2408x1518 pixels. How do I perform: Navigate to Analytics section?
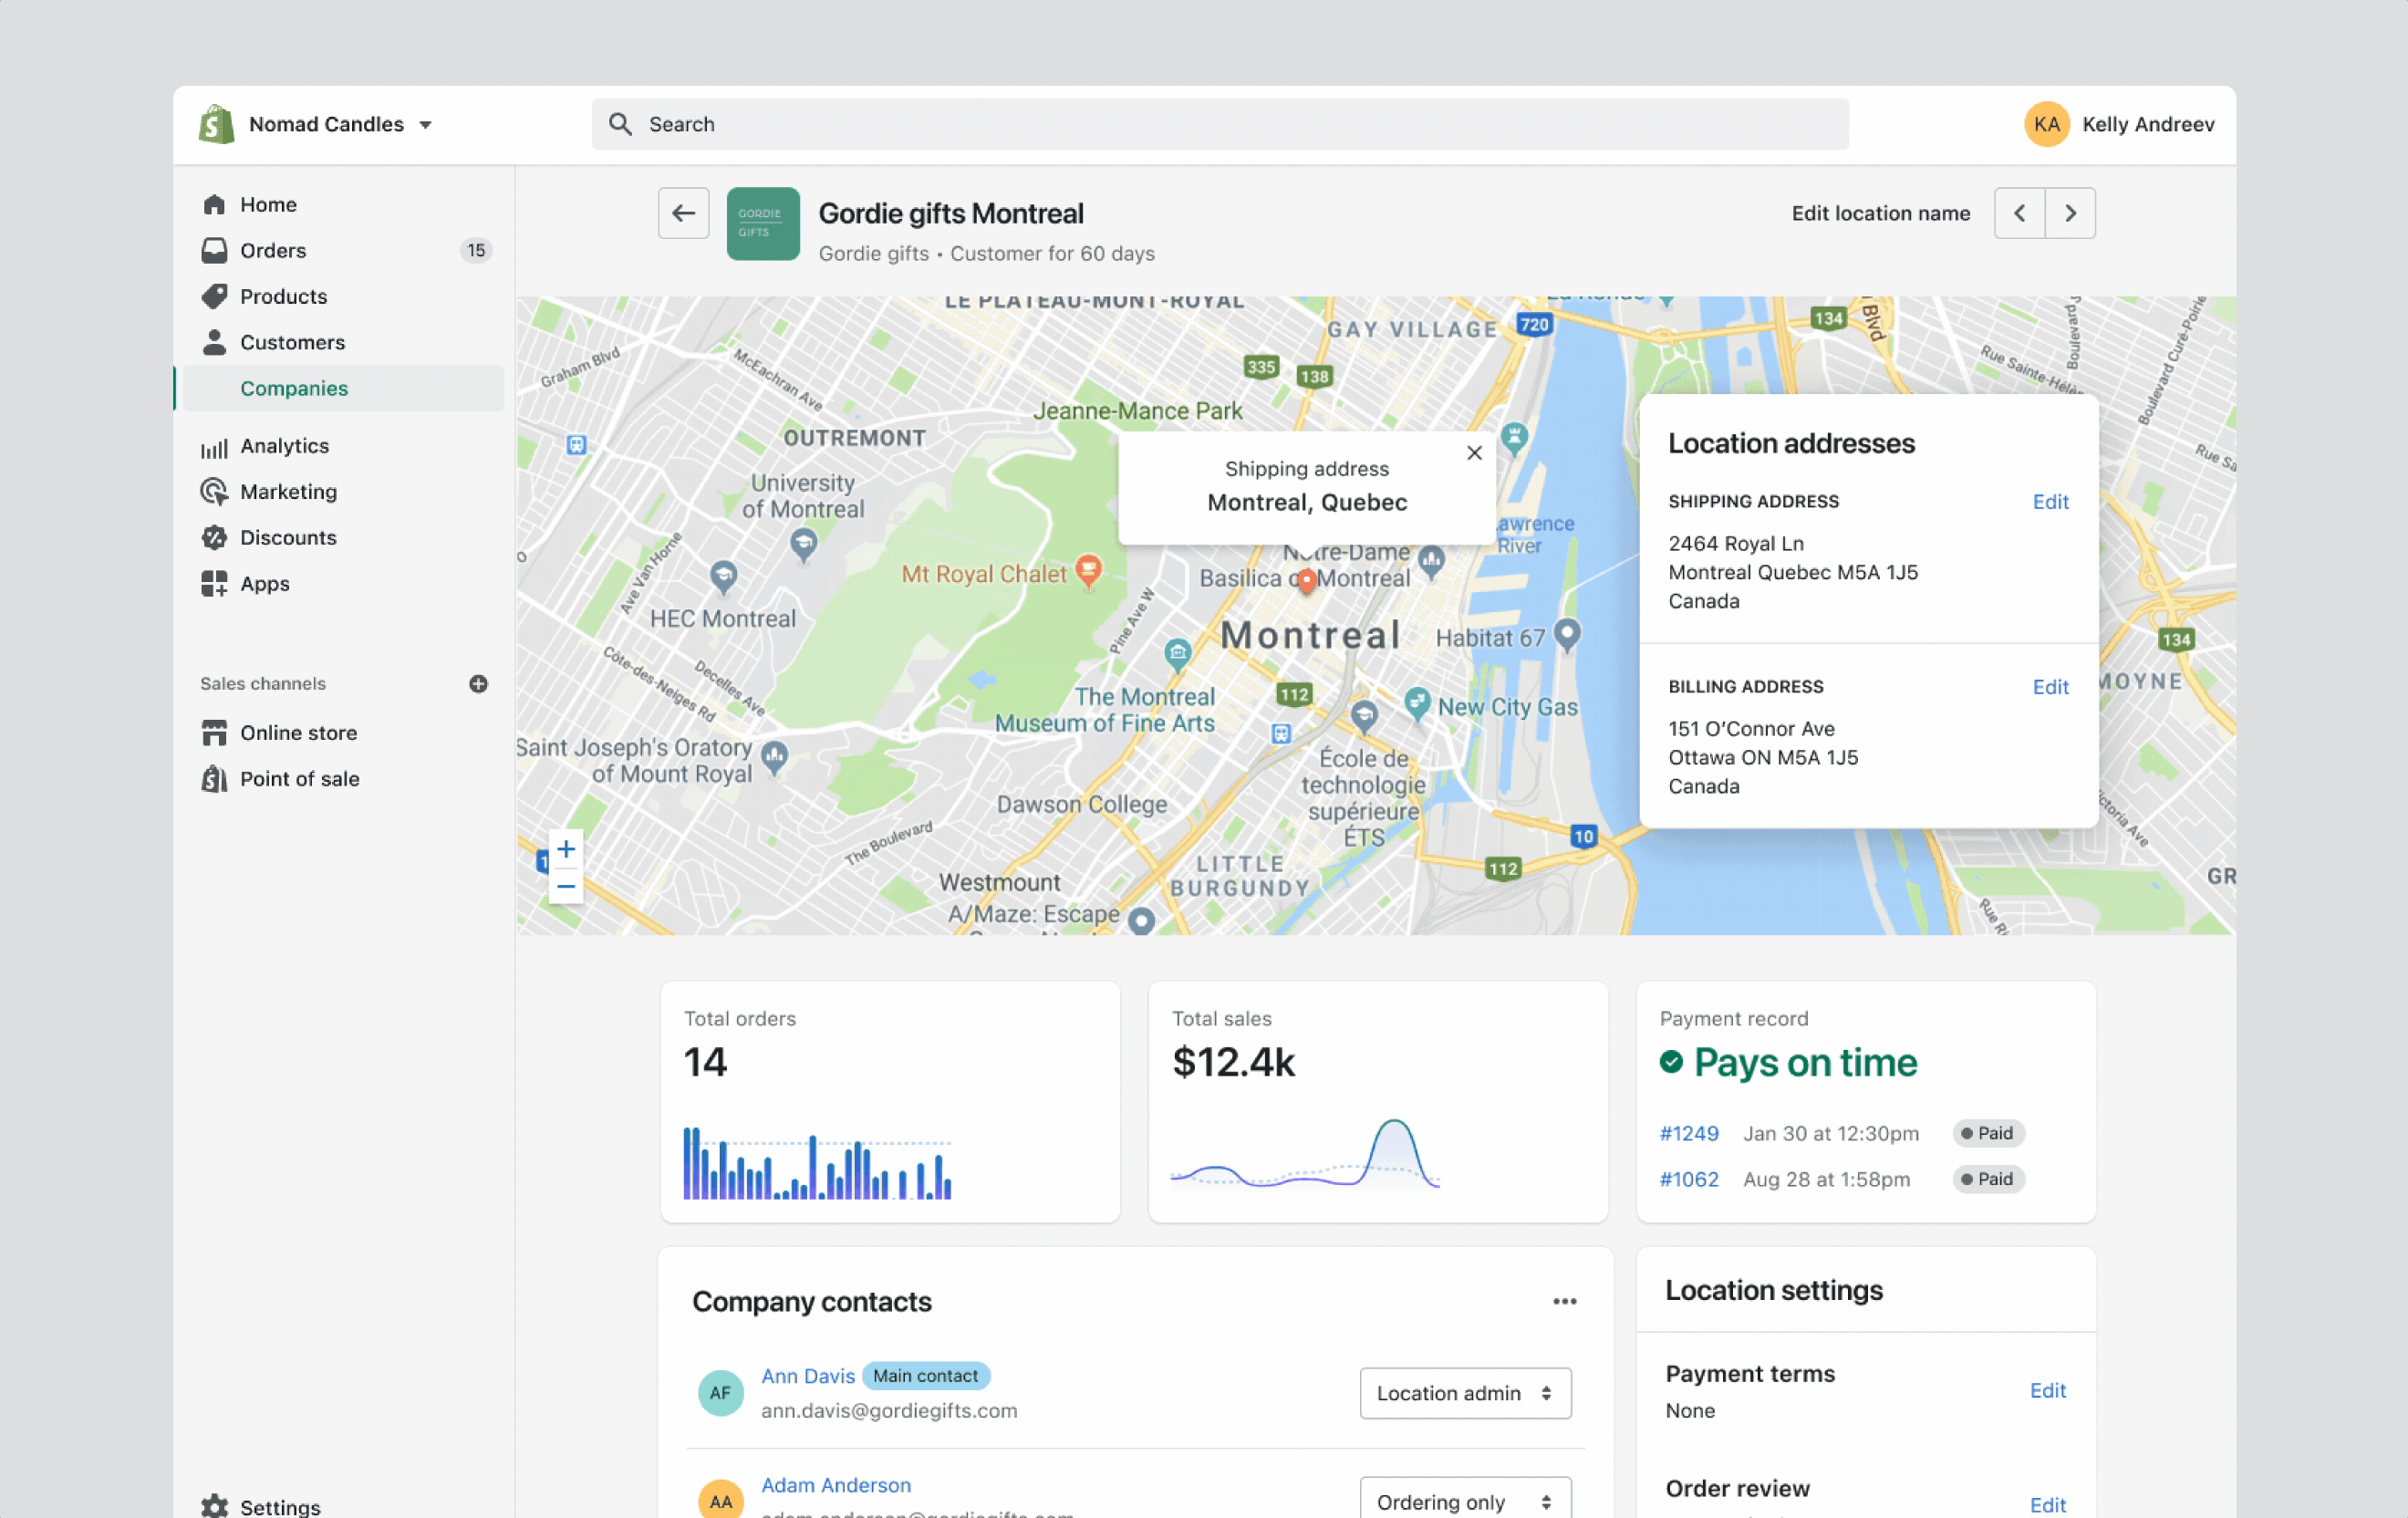tap(284, 446)
